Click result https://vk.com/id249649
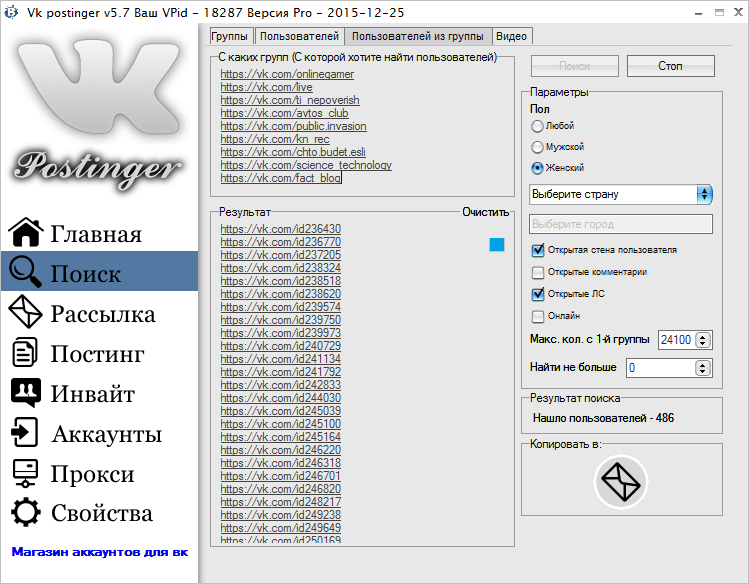 (x=281, y=528)
